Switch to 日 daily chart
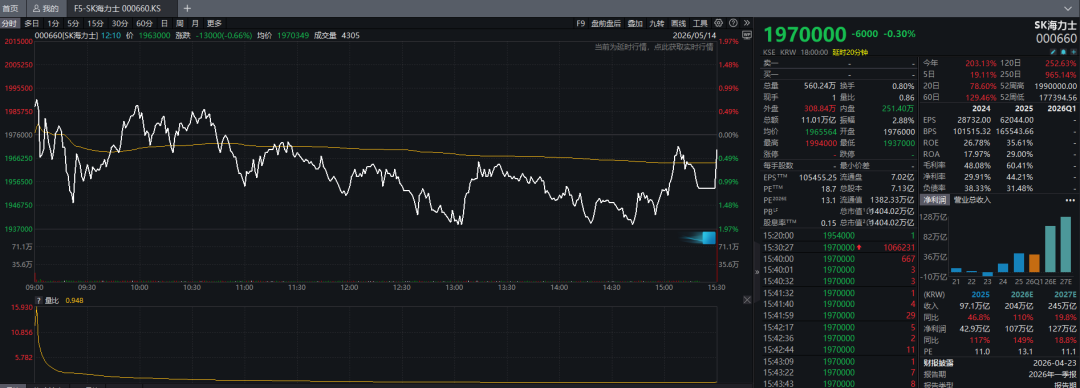 click(x=164, y=23)
